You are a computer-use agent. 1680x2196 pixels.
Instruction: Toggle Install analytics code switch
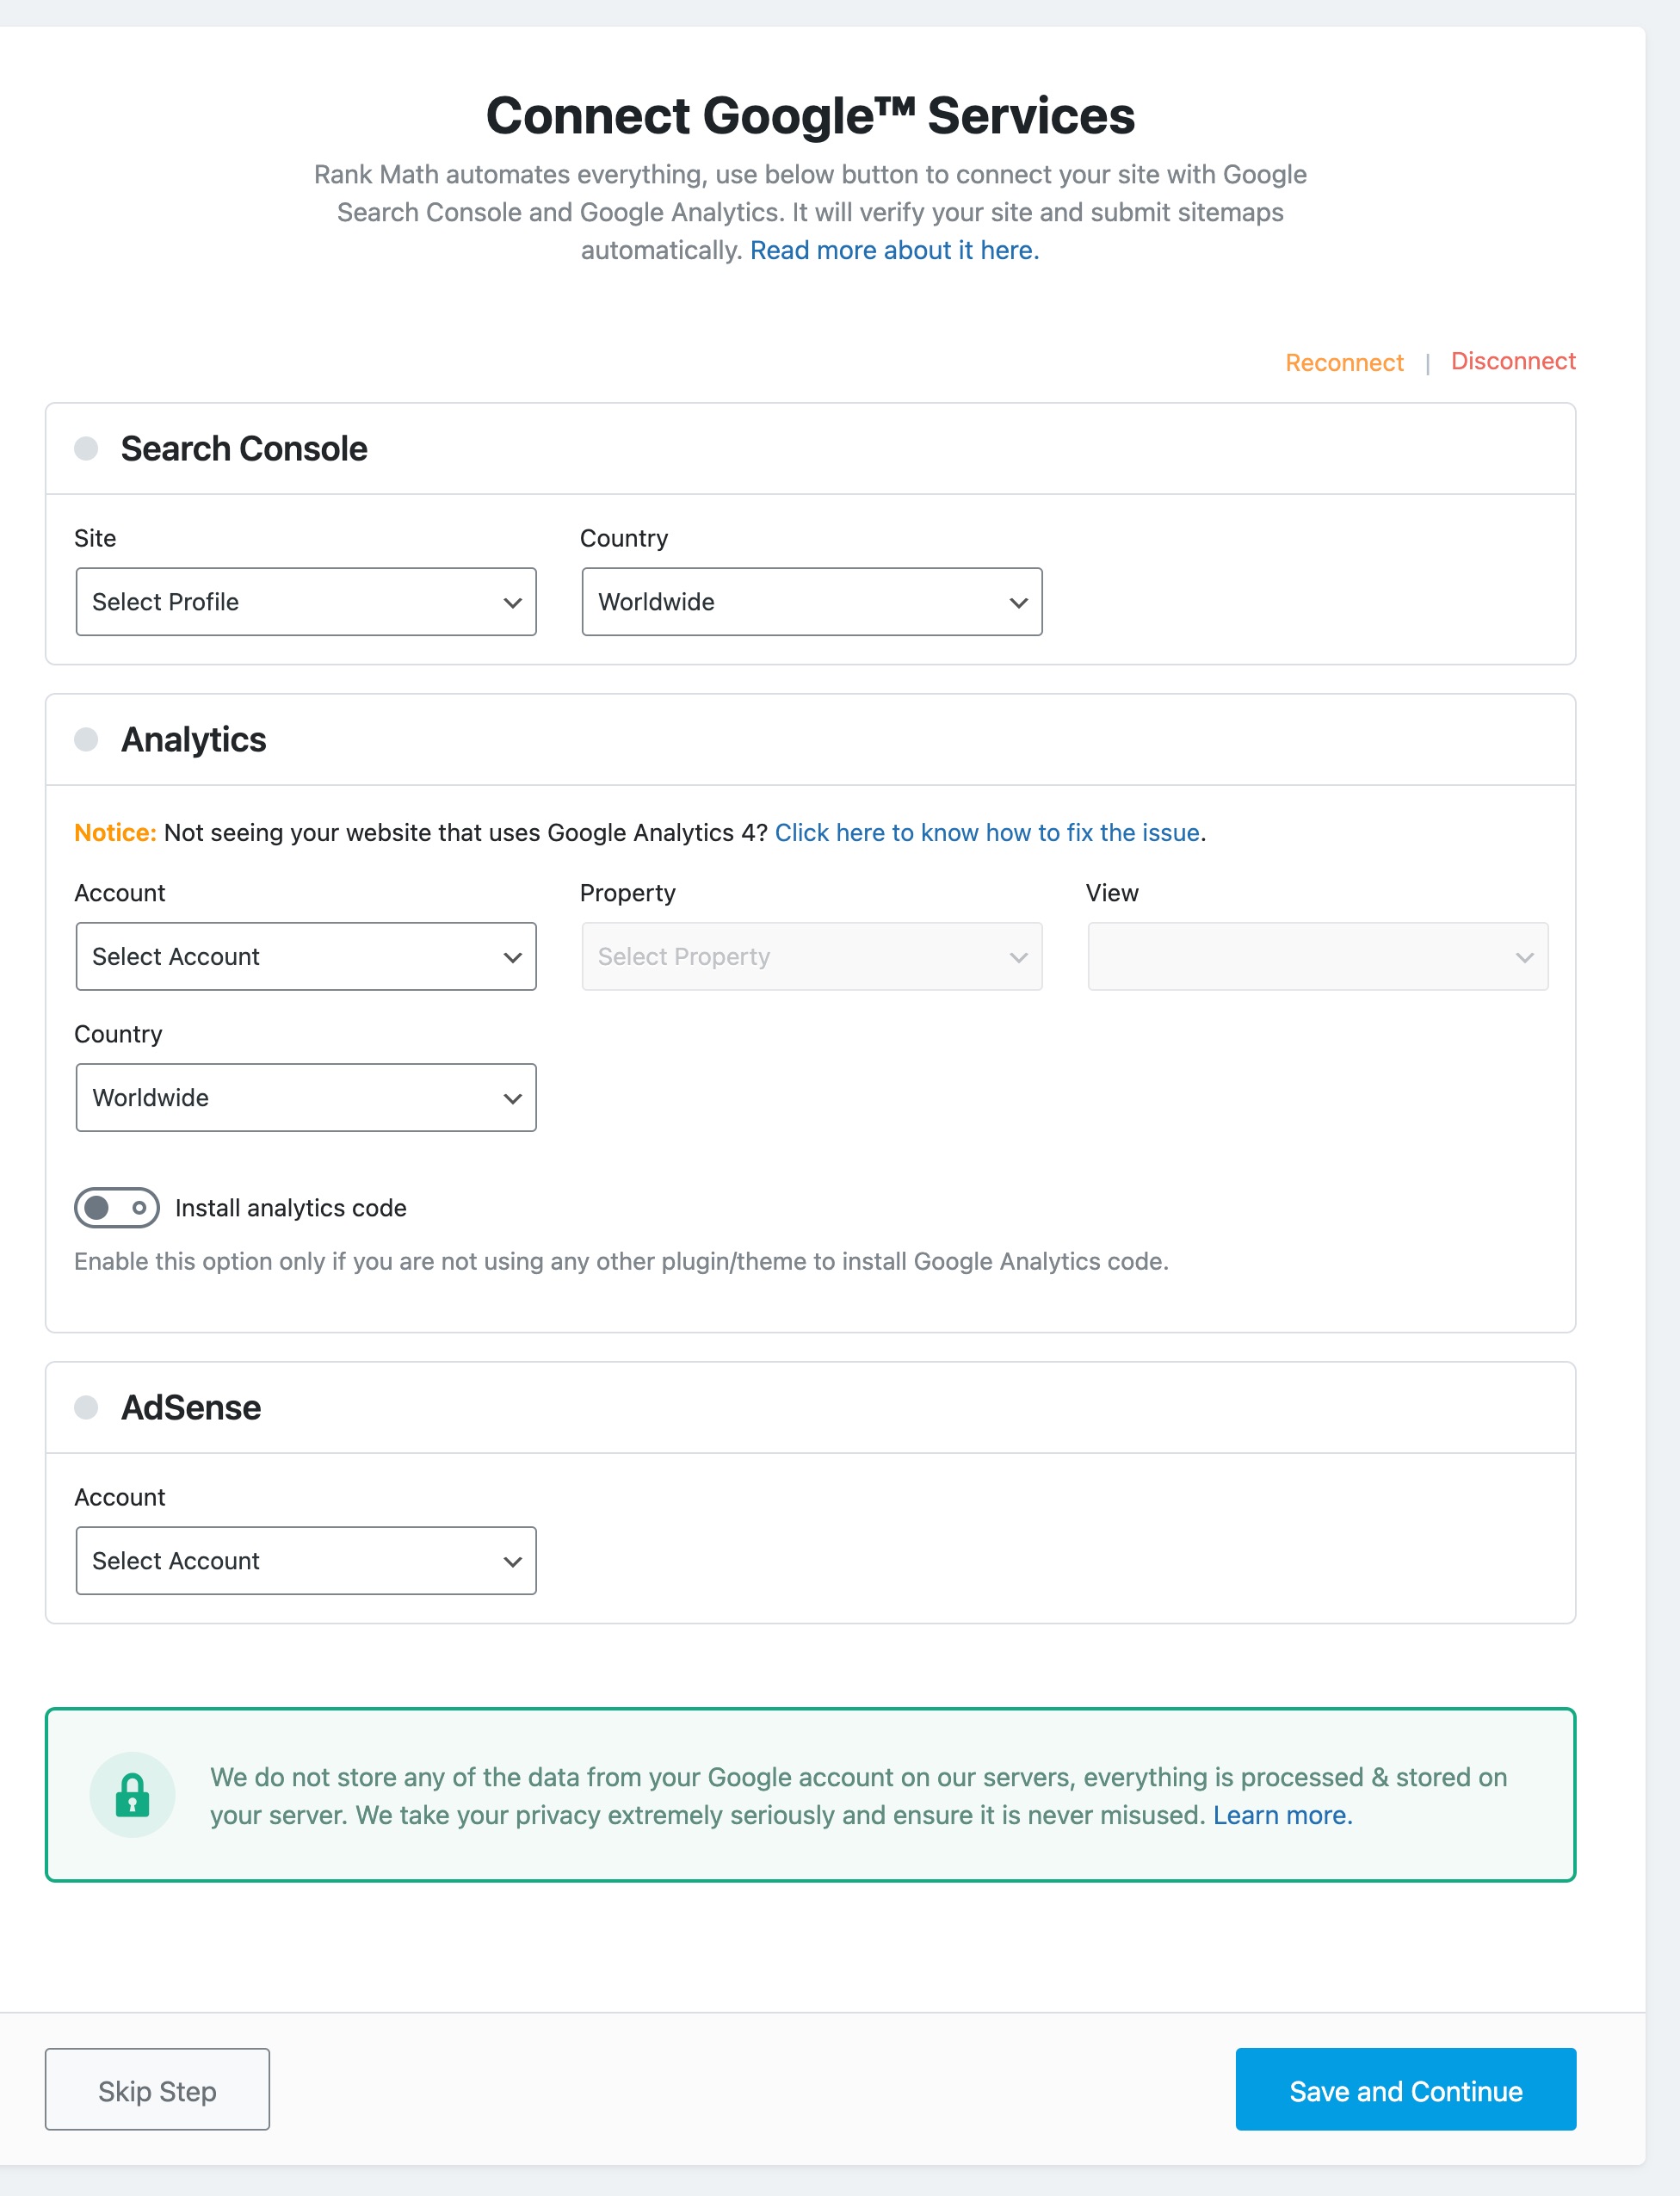[x=117, y=1208]
